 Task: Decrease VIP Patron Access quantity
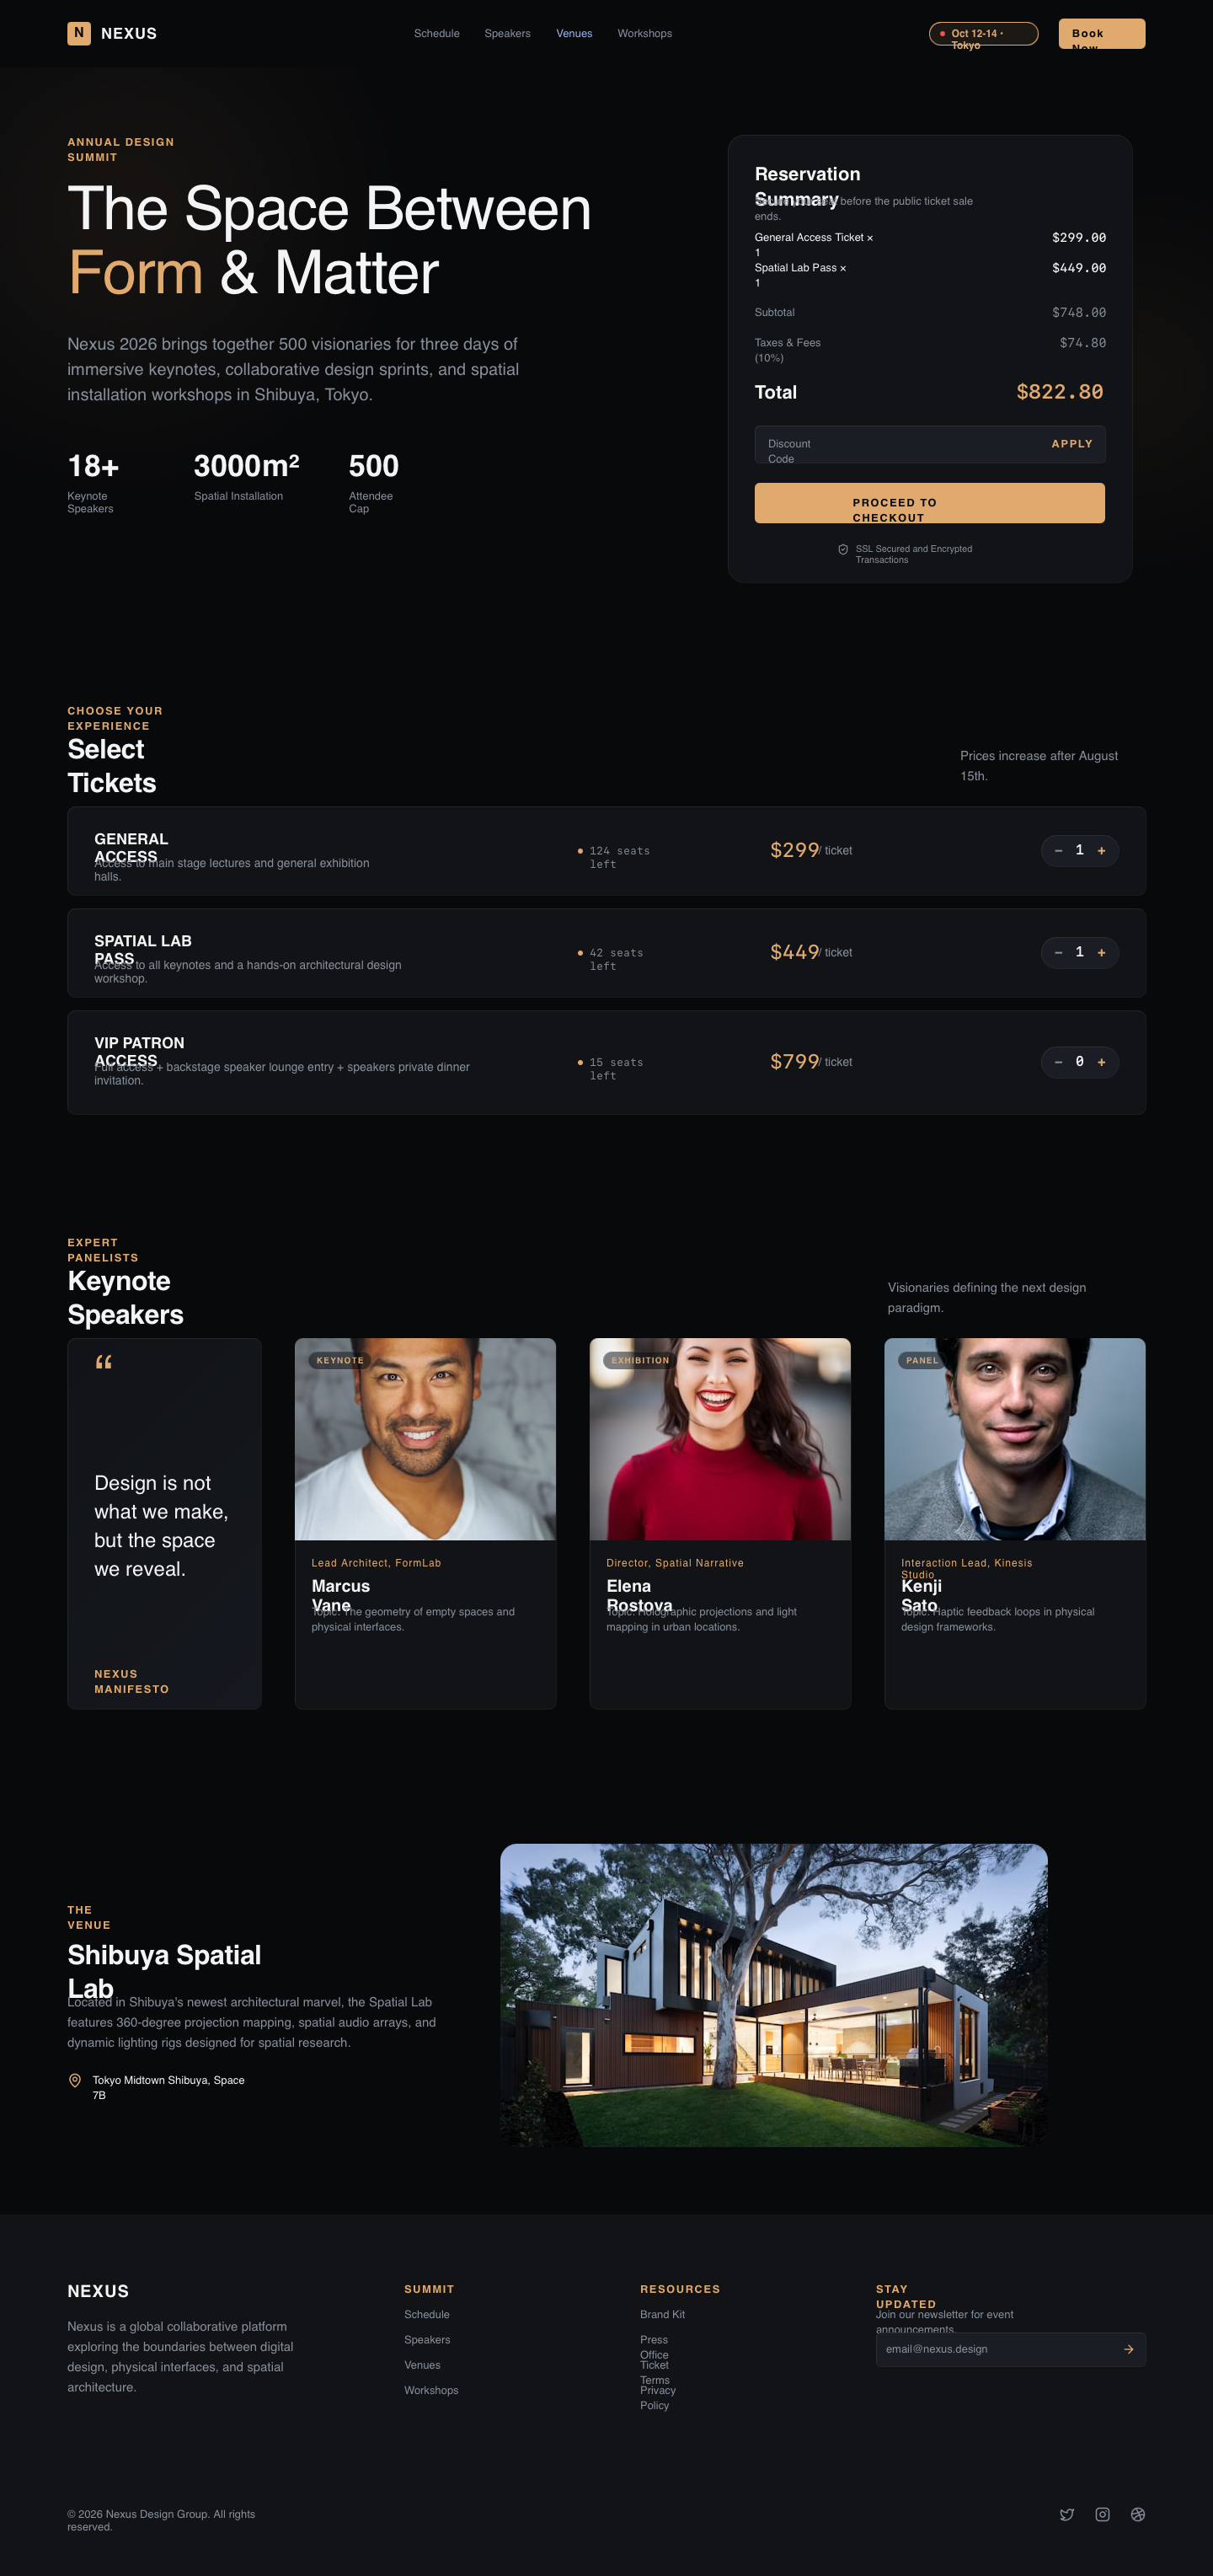[1058, 1062]
